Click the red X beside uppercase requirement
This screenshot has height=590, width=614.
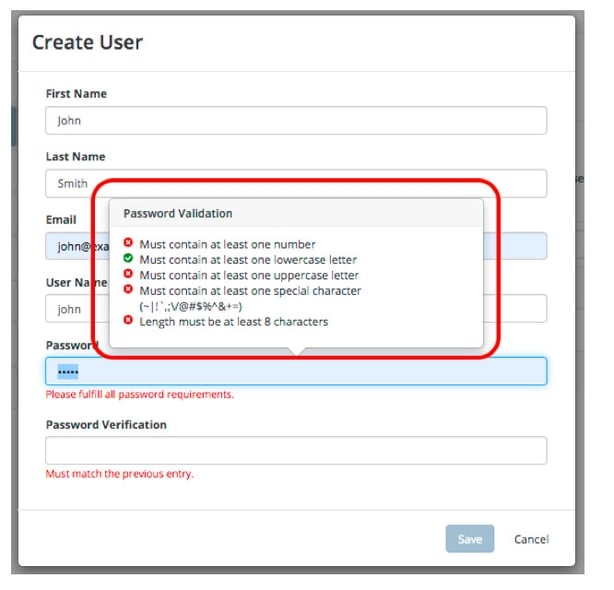click(128, 274)
